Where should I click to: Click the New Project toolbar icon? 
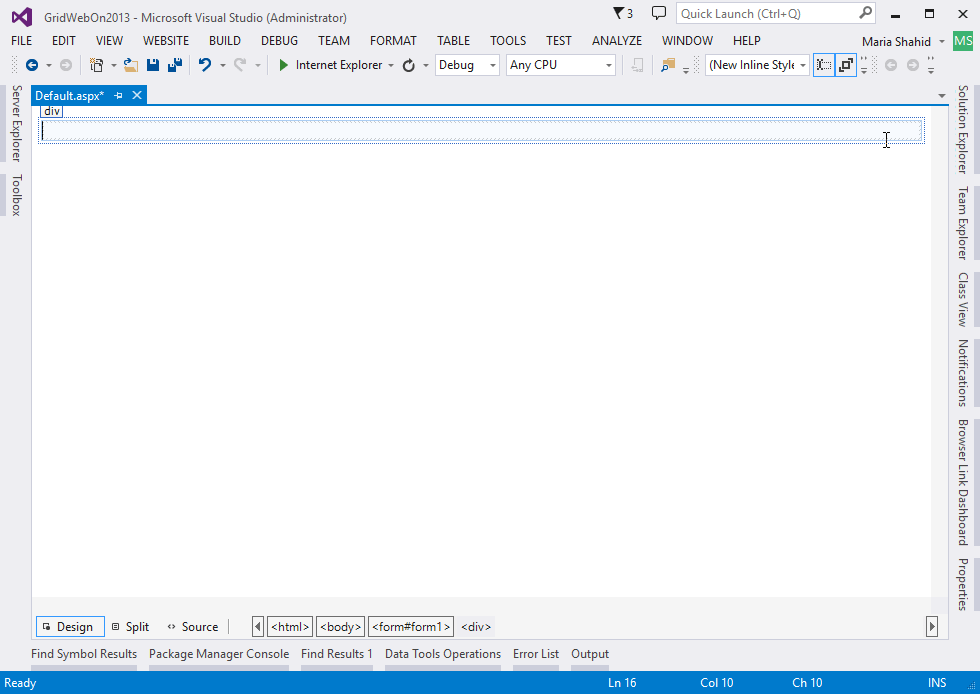point(96,65)
